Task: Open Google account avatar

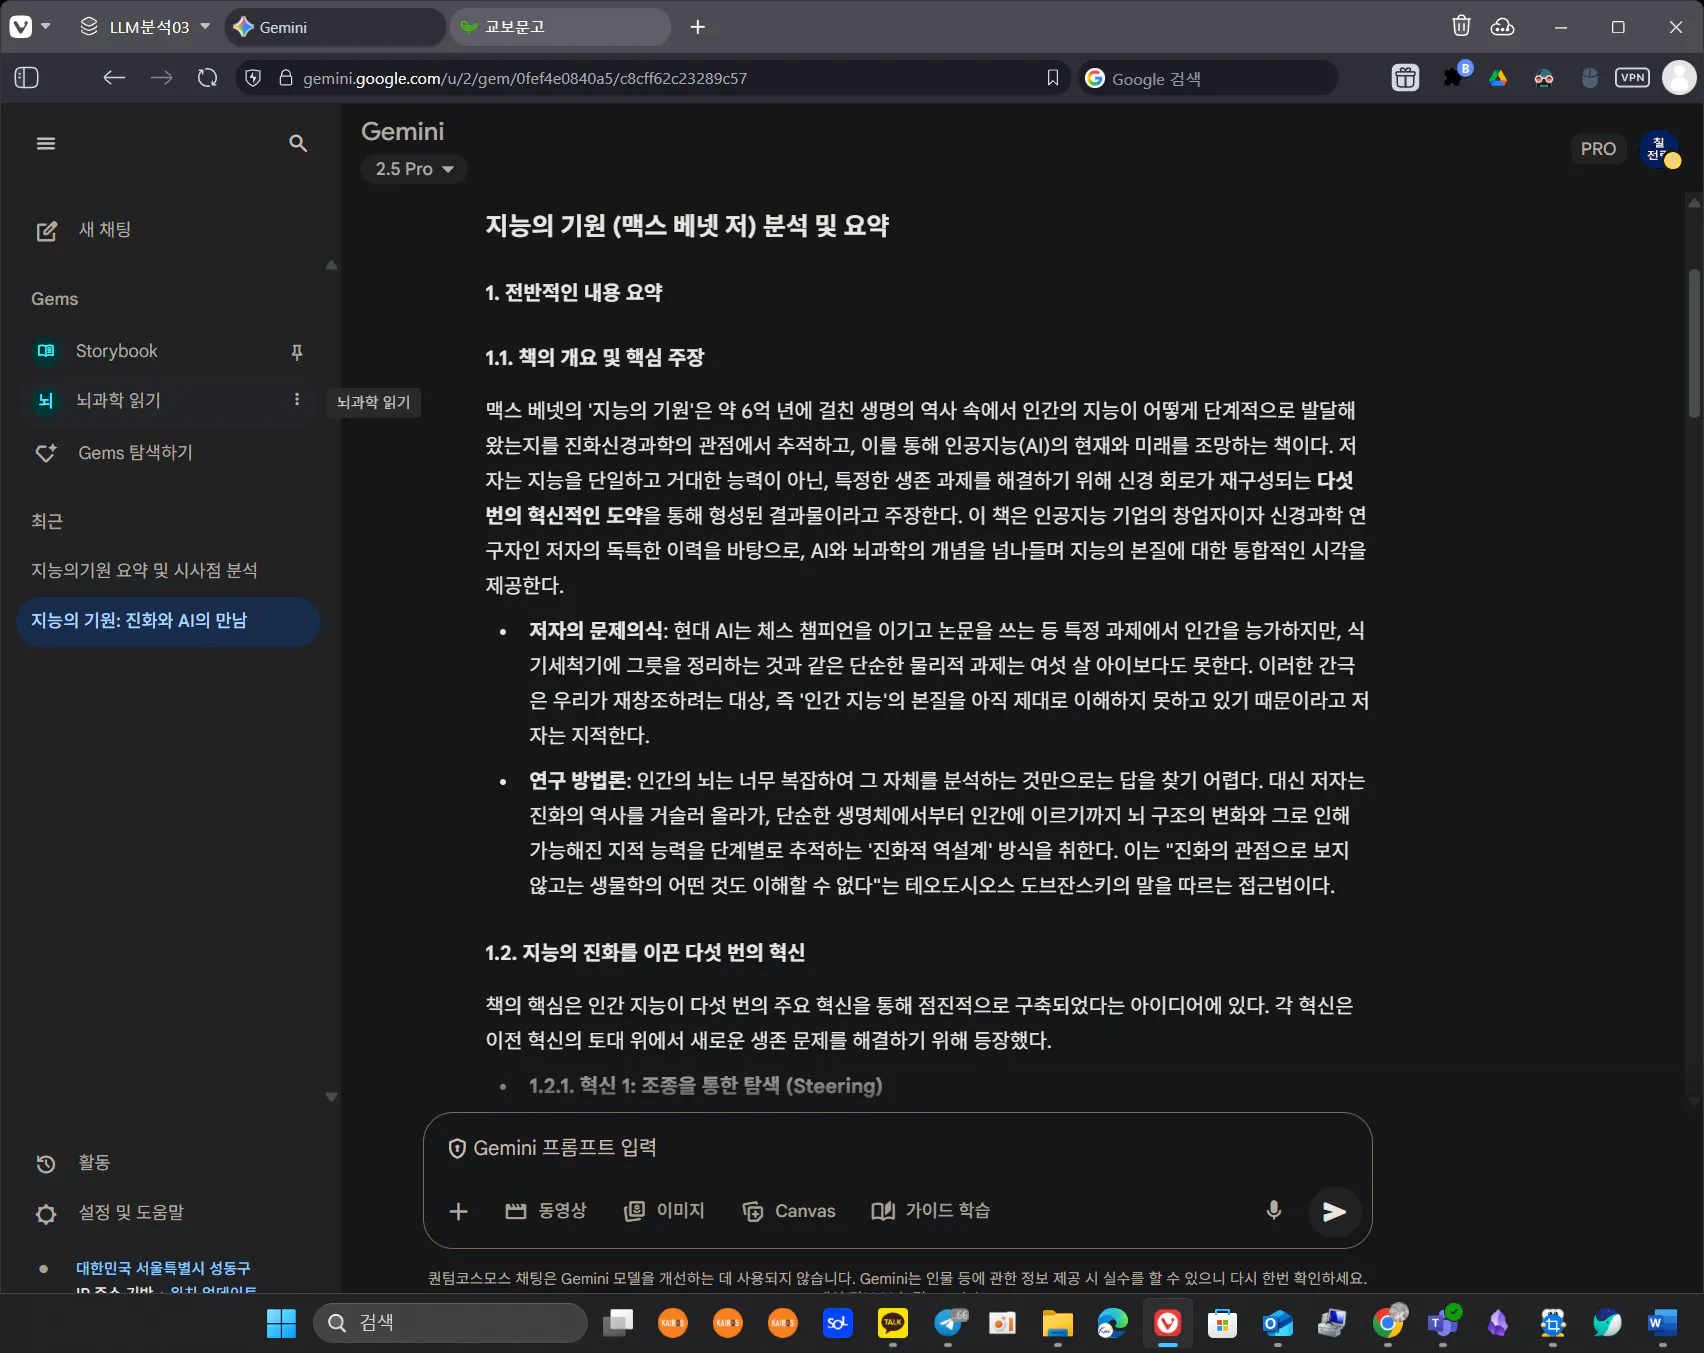Action: tap(1659, 149)
